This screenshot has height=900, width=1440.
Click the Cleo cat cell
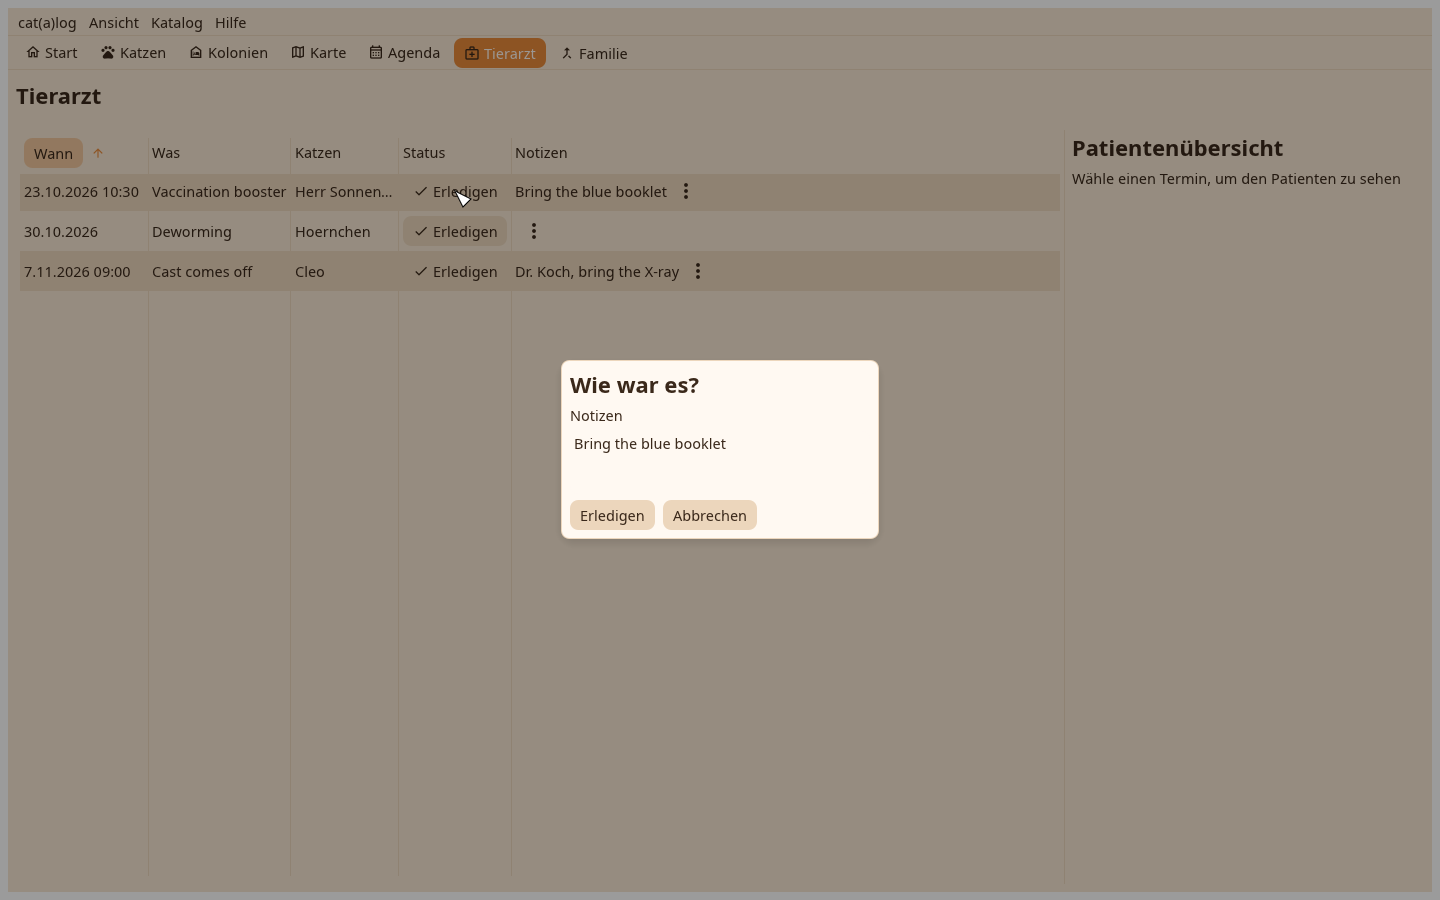pos(310,271)
